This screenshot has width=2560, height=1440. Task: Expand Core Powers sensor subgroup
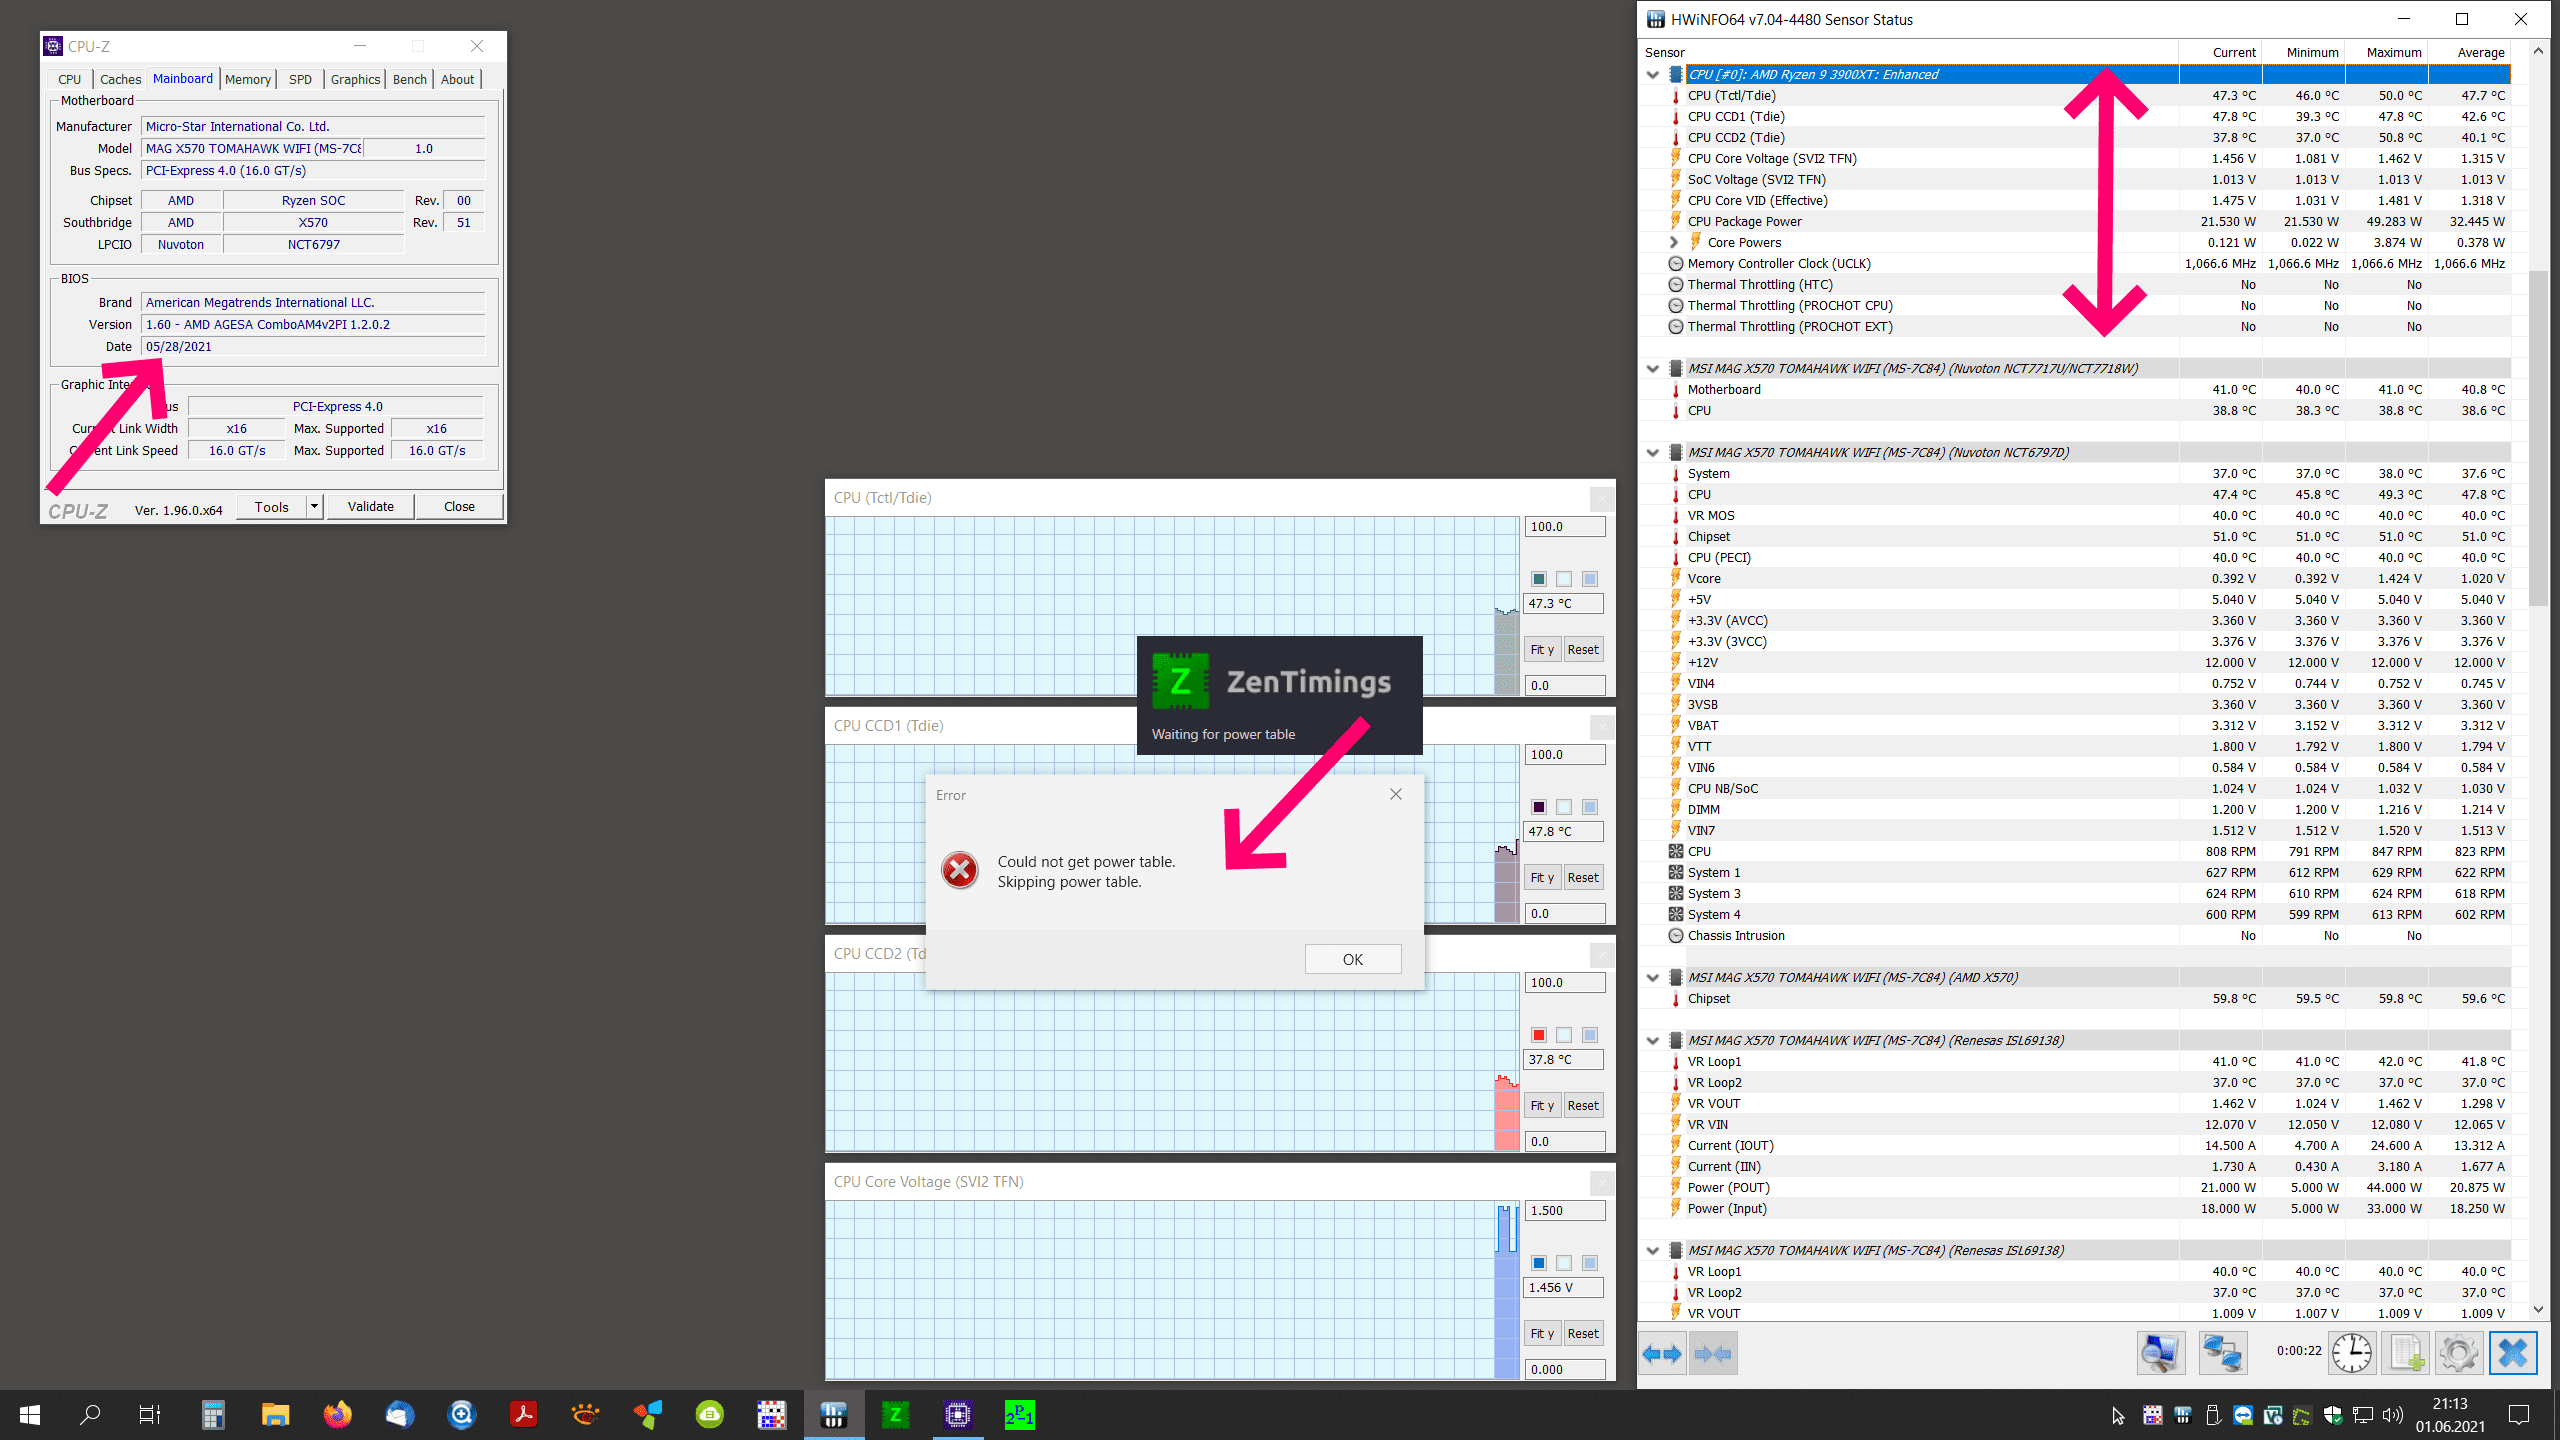point(1673,243)
